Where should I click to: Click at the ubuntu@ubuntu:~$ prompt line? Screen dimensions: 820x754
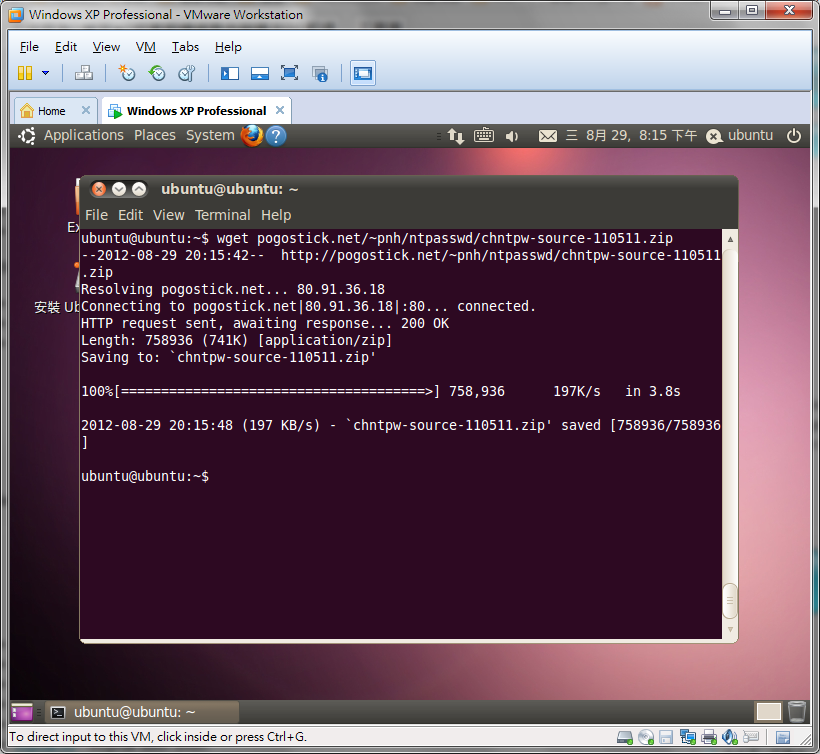coord(145,476)
